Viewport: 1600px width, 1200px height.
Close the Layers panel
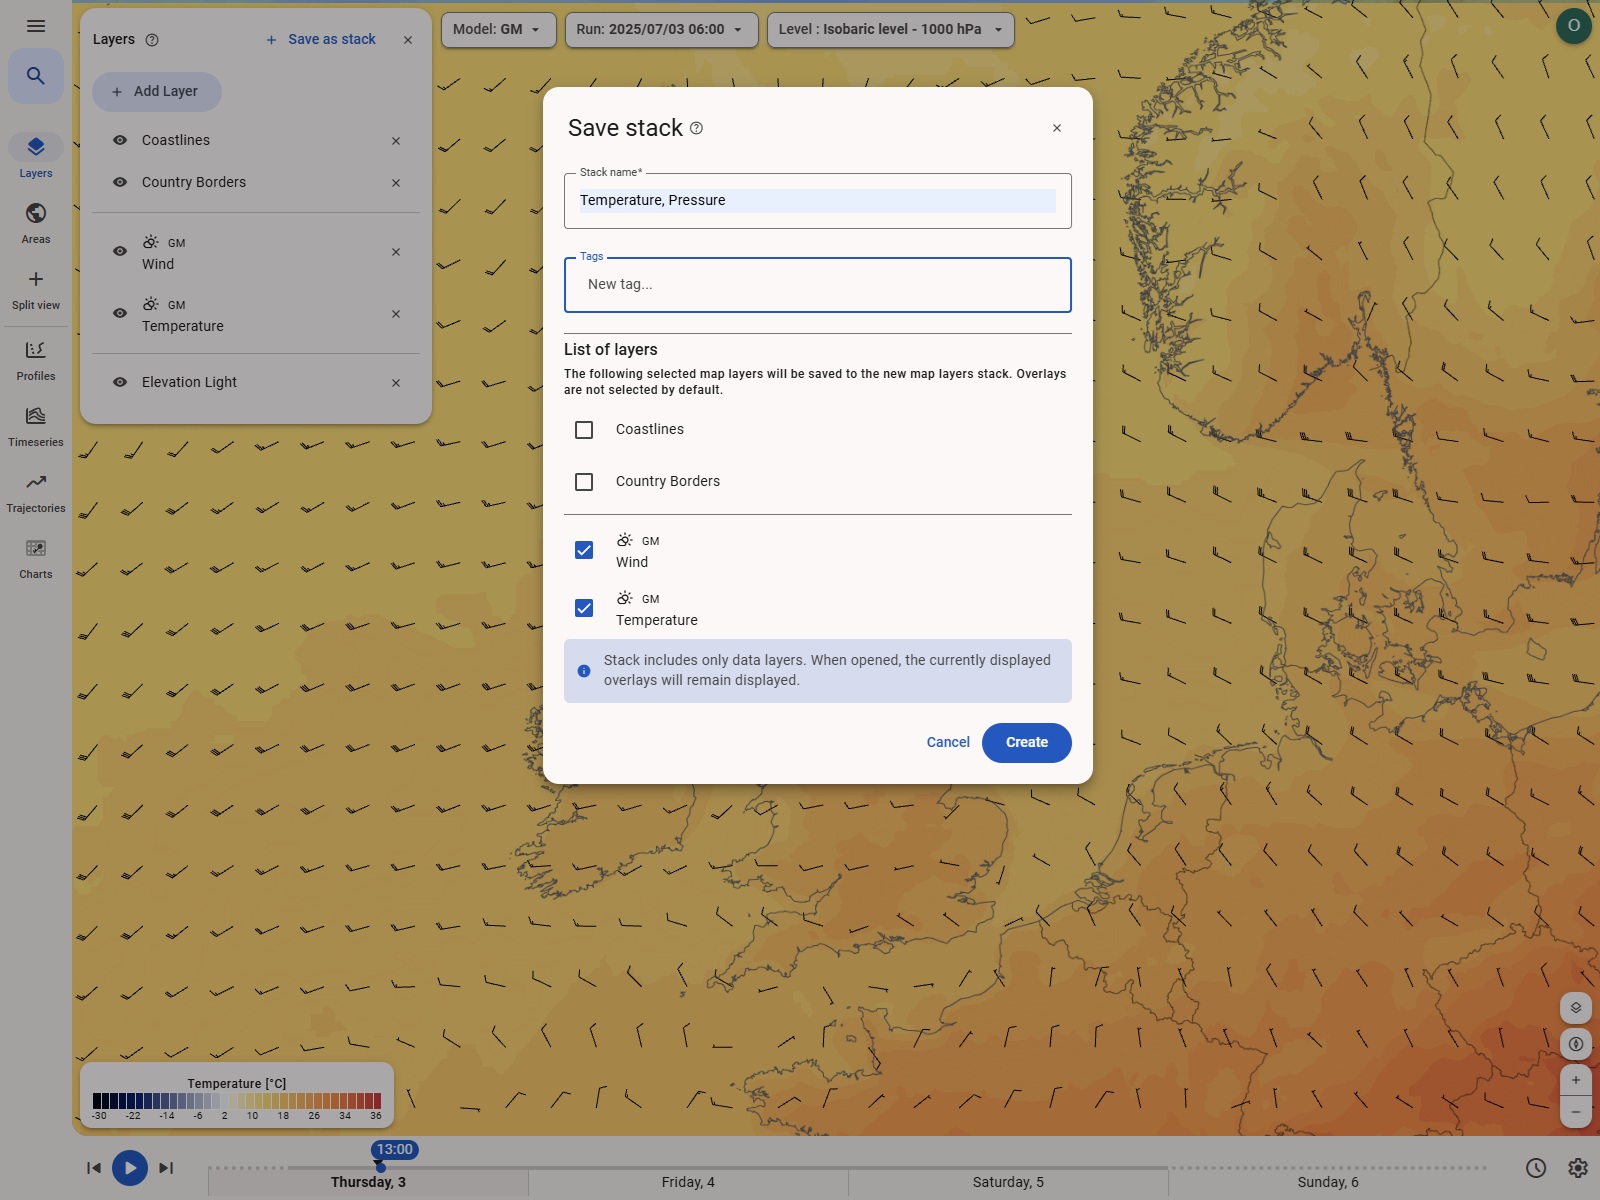408,40
